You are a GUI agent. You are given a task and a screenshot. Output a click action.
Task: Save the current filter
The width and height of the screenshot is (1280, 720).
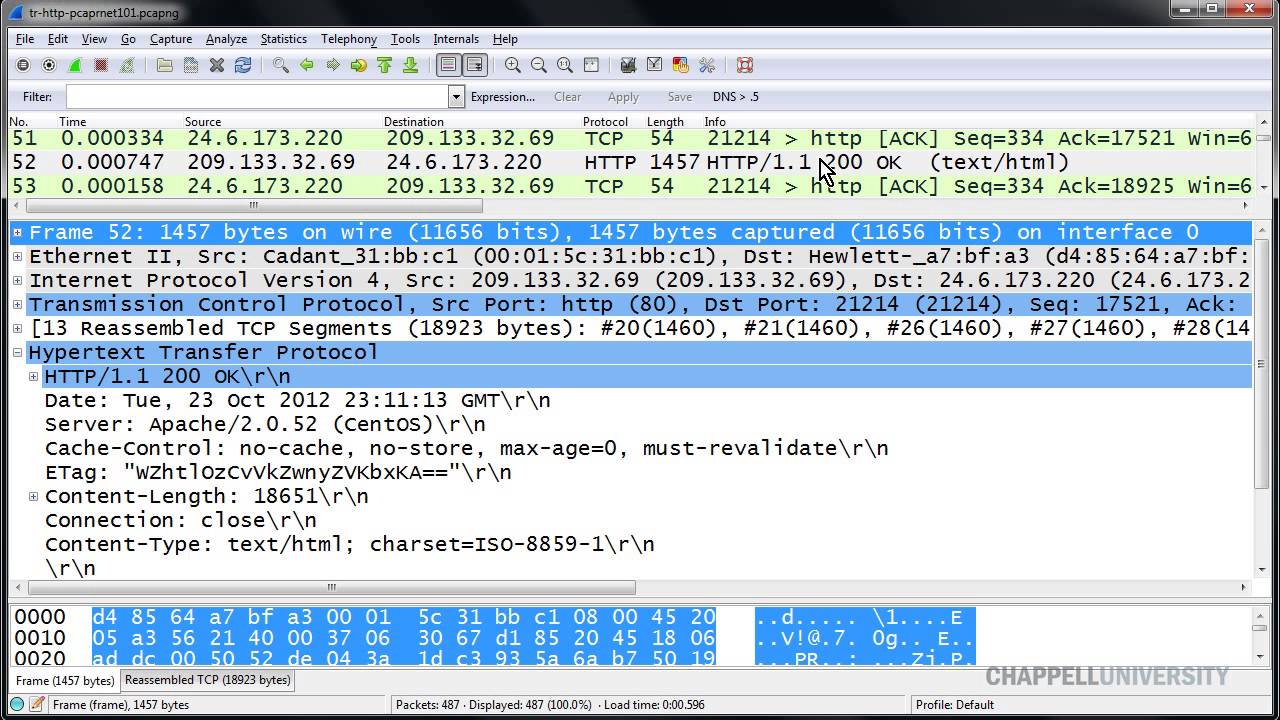click(679, 97)
